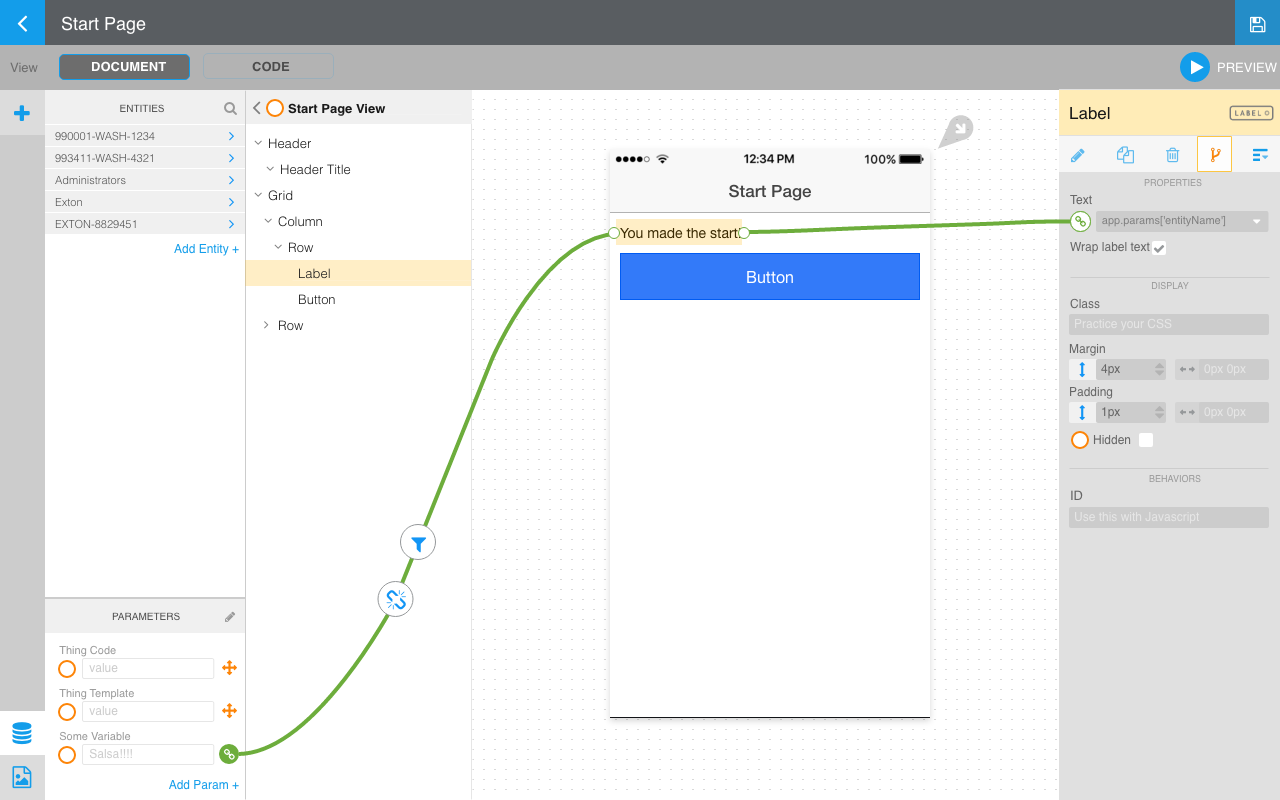The image size is (1280, 800).
Task: Collapse the expanded Row tree node
Action: pos(278,247)
